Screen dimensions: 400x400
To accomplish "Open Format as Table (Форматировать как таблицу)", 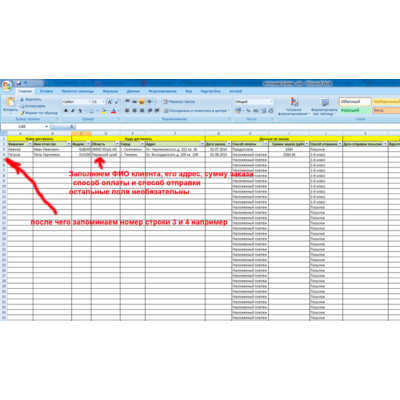I will coord(324,107).
